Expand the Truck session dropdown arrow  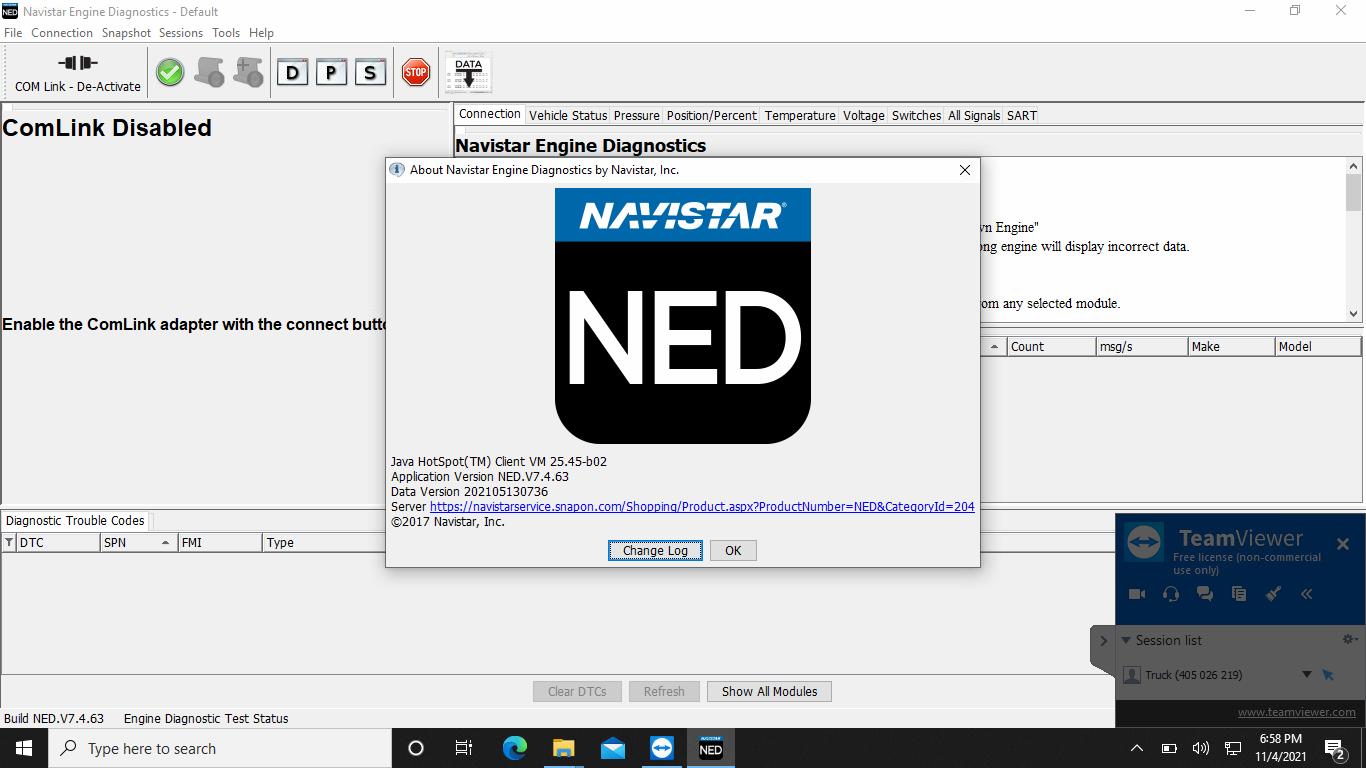click(1306, 675)
